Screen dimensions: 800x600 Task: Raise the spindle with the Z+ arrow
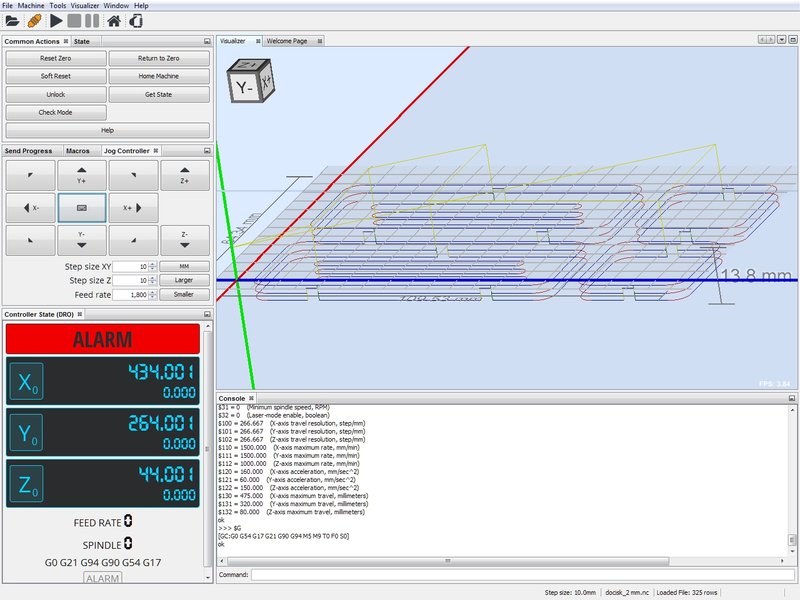coord(185,175)
